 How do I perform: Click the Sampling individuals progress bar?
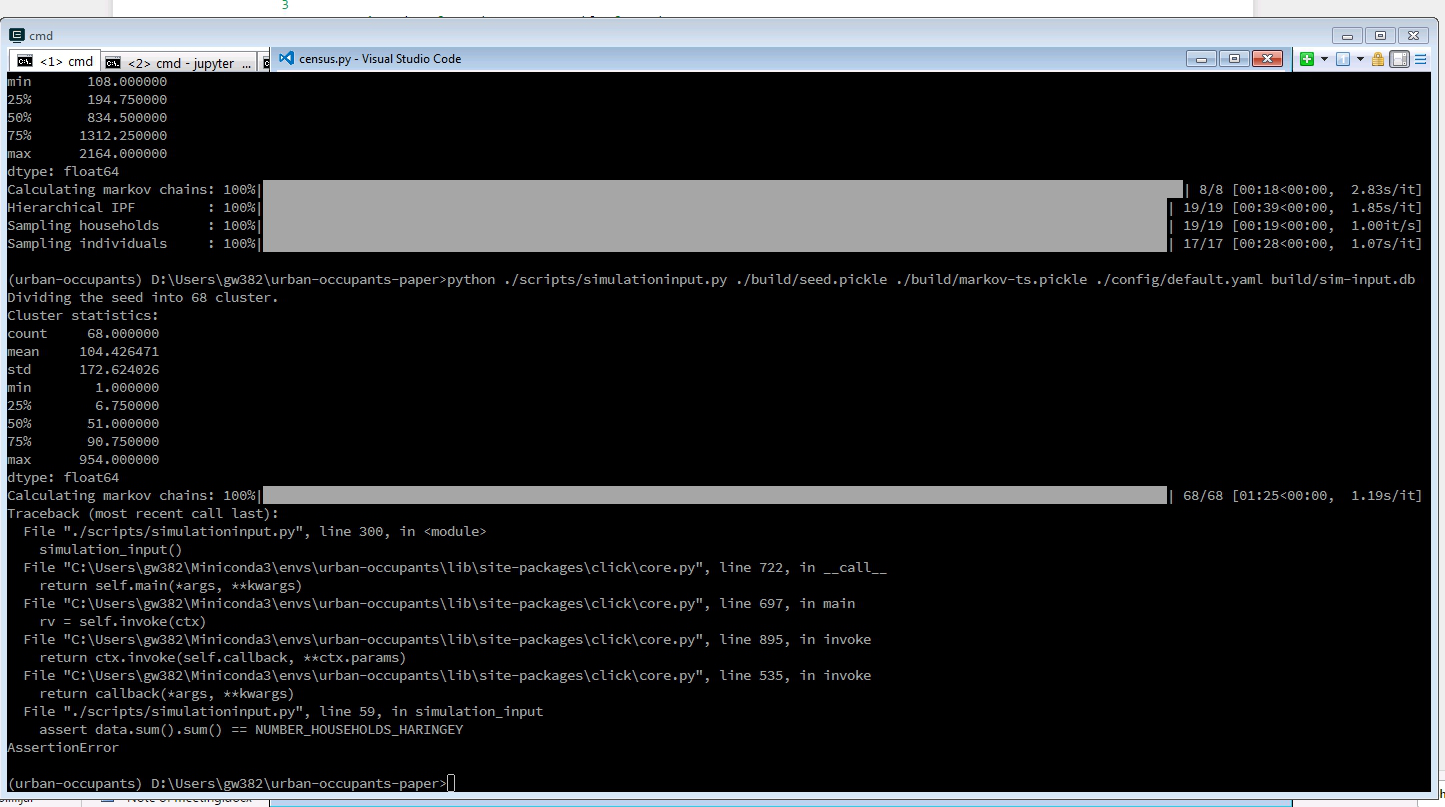714,244
